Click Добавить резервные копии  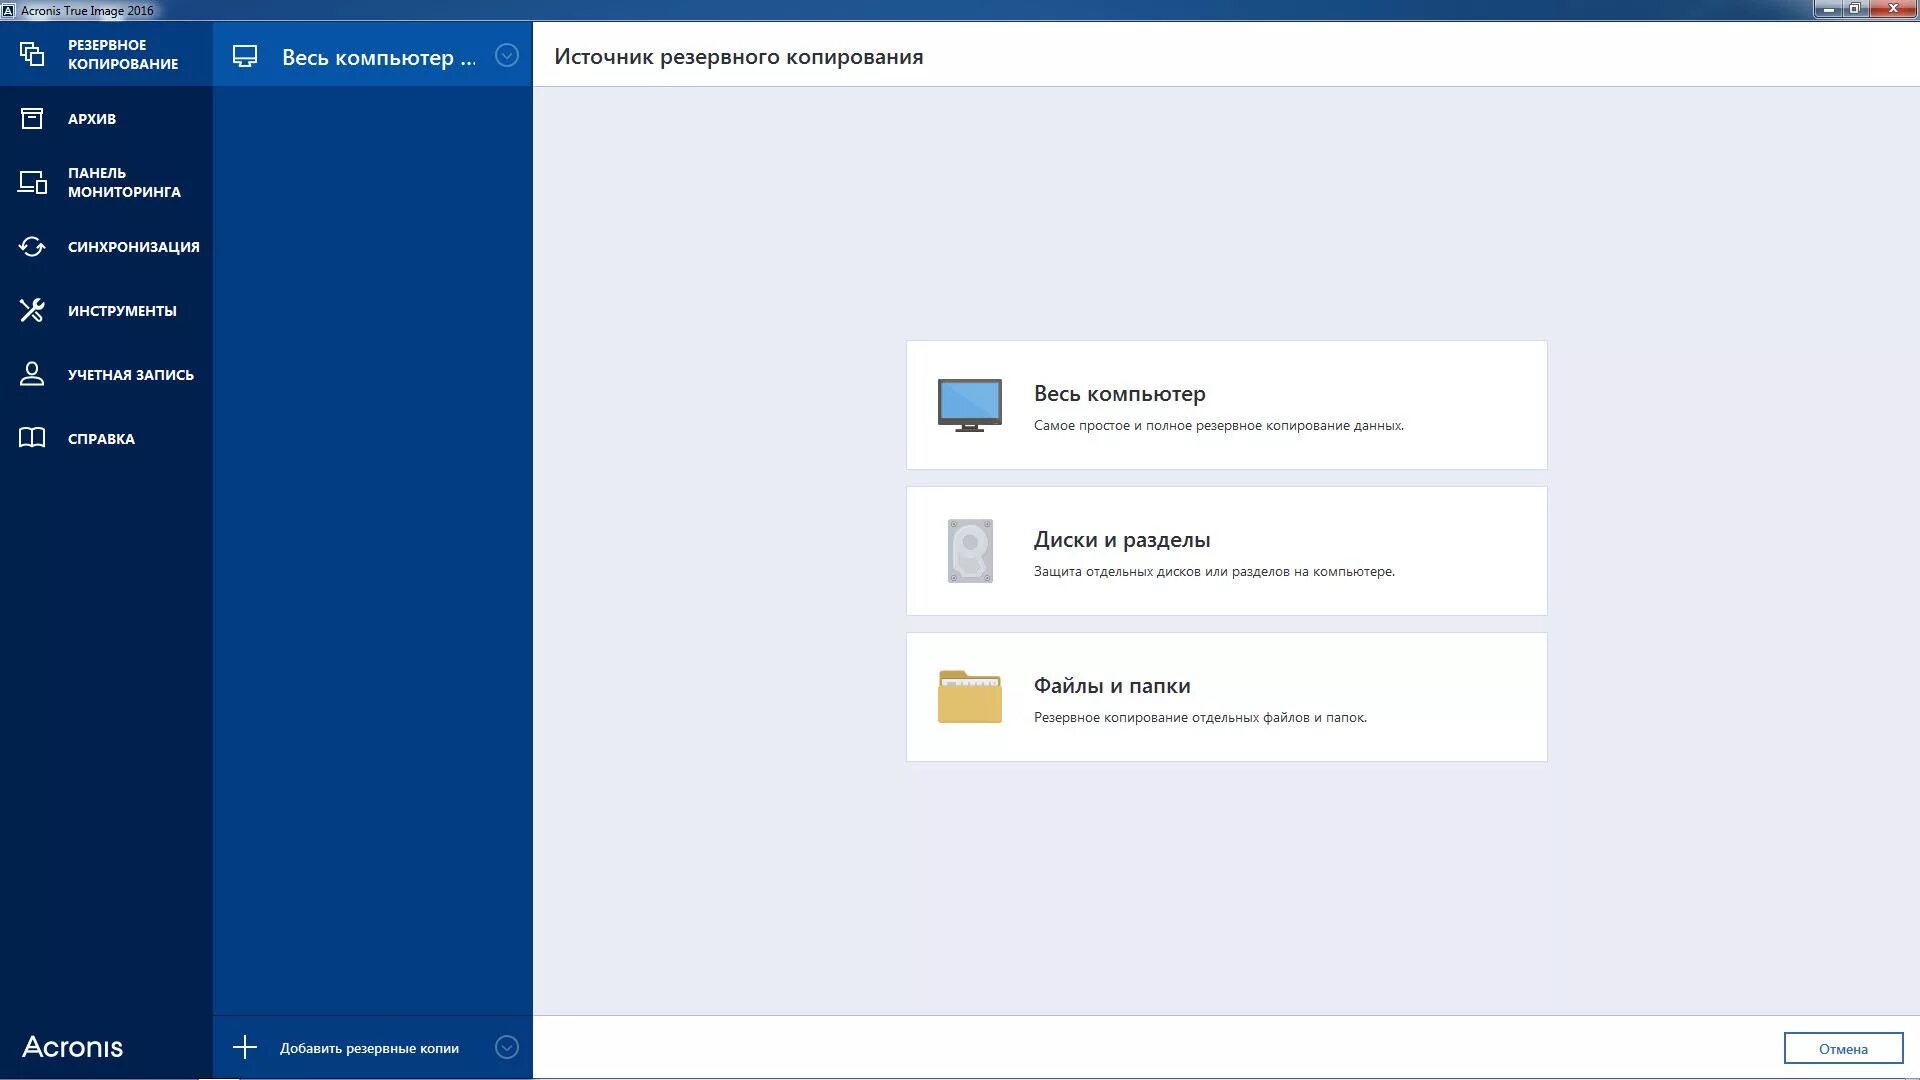click(x=369, y=1047)
